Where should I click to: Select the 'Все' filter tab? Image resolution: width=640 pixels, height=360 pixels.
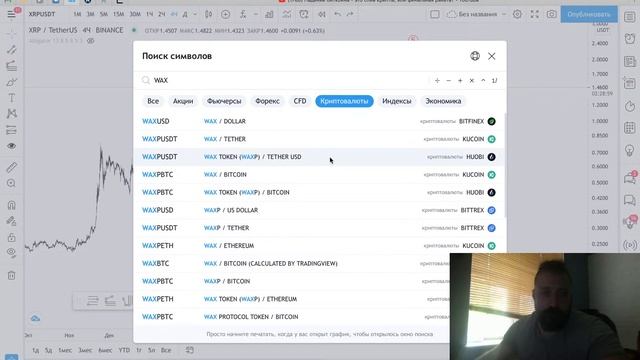click(x=153, y=101)
